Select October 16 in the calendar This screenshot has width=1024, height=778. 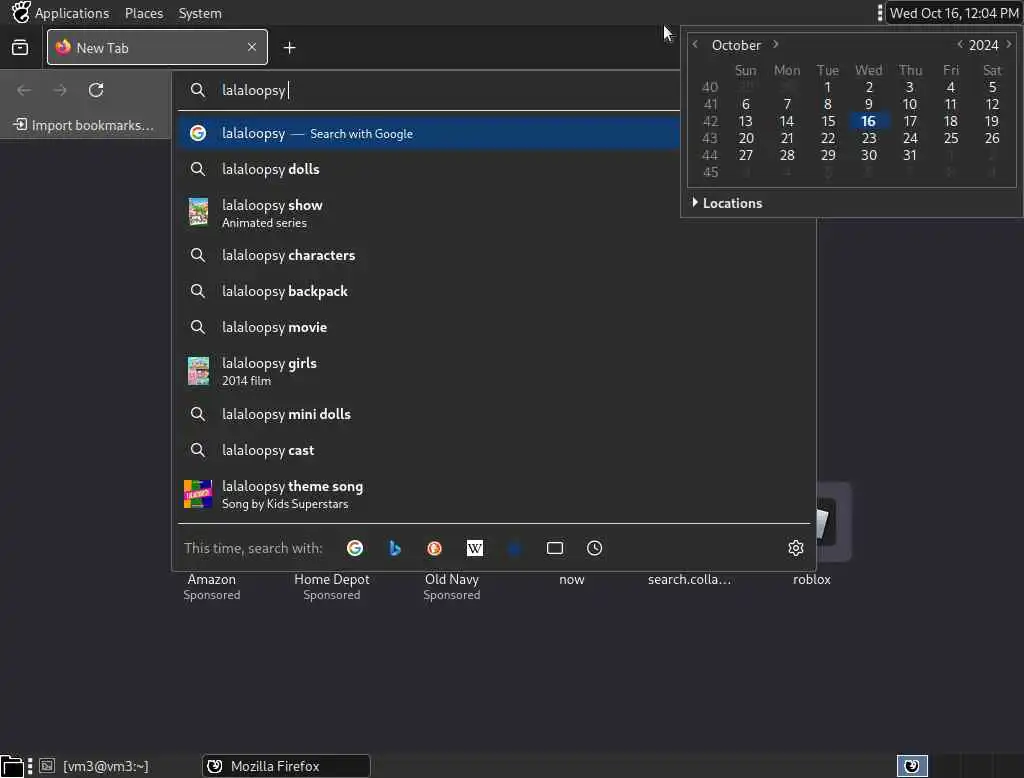869,121
